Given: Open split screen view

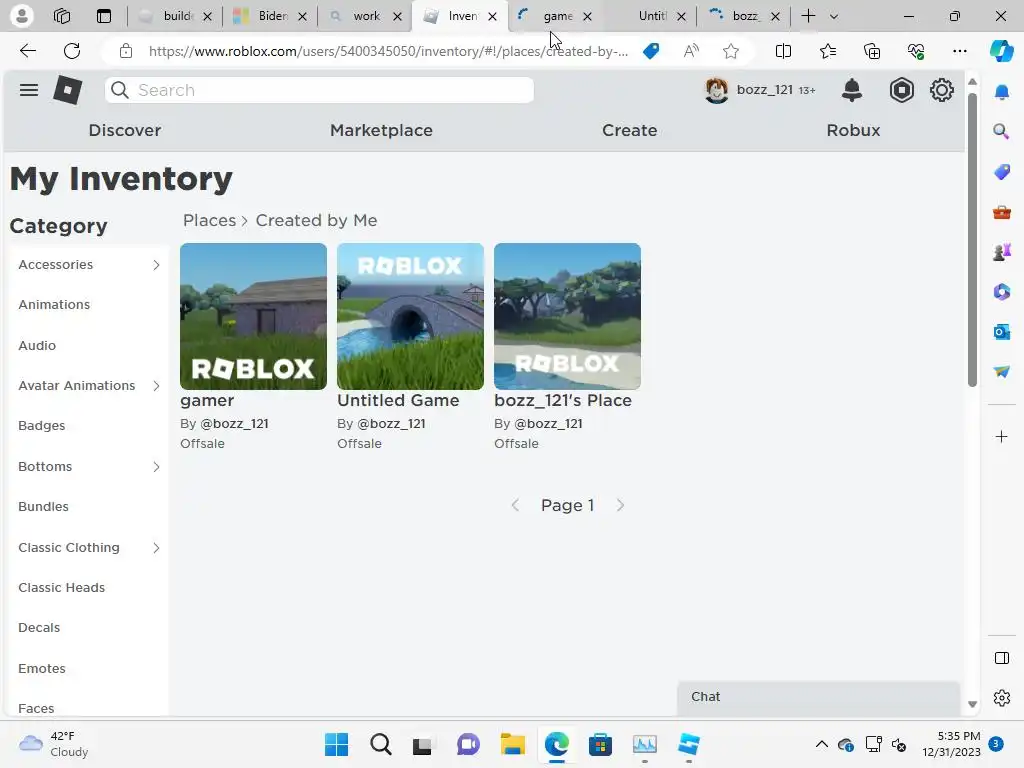Looking at the screenshot, I should coord(783,51).
